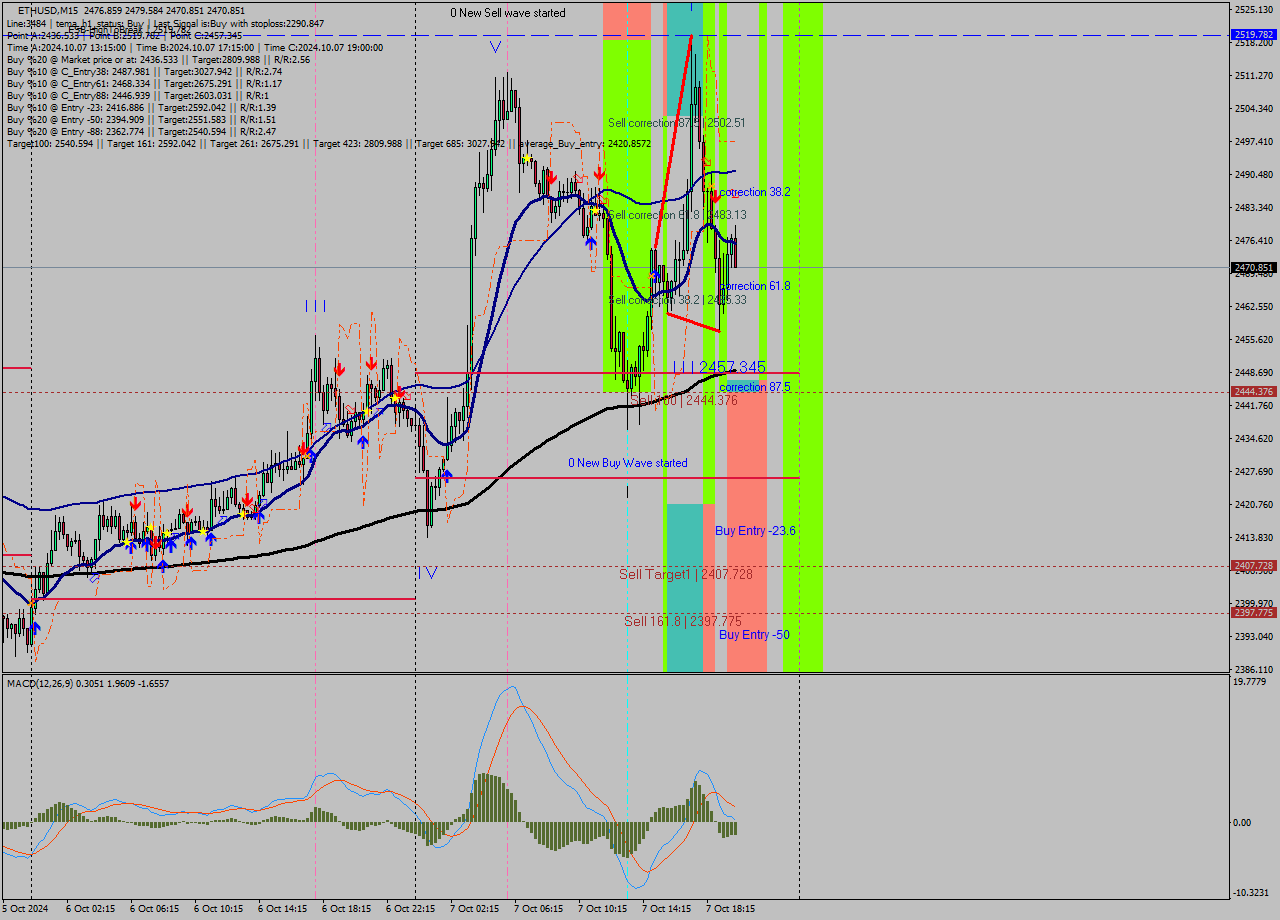Click the current price tag 2470.851
Viewport: 1280px width, 920px height.
pos(1254,268)
